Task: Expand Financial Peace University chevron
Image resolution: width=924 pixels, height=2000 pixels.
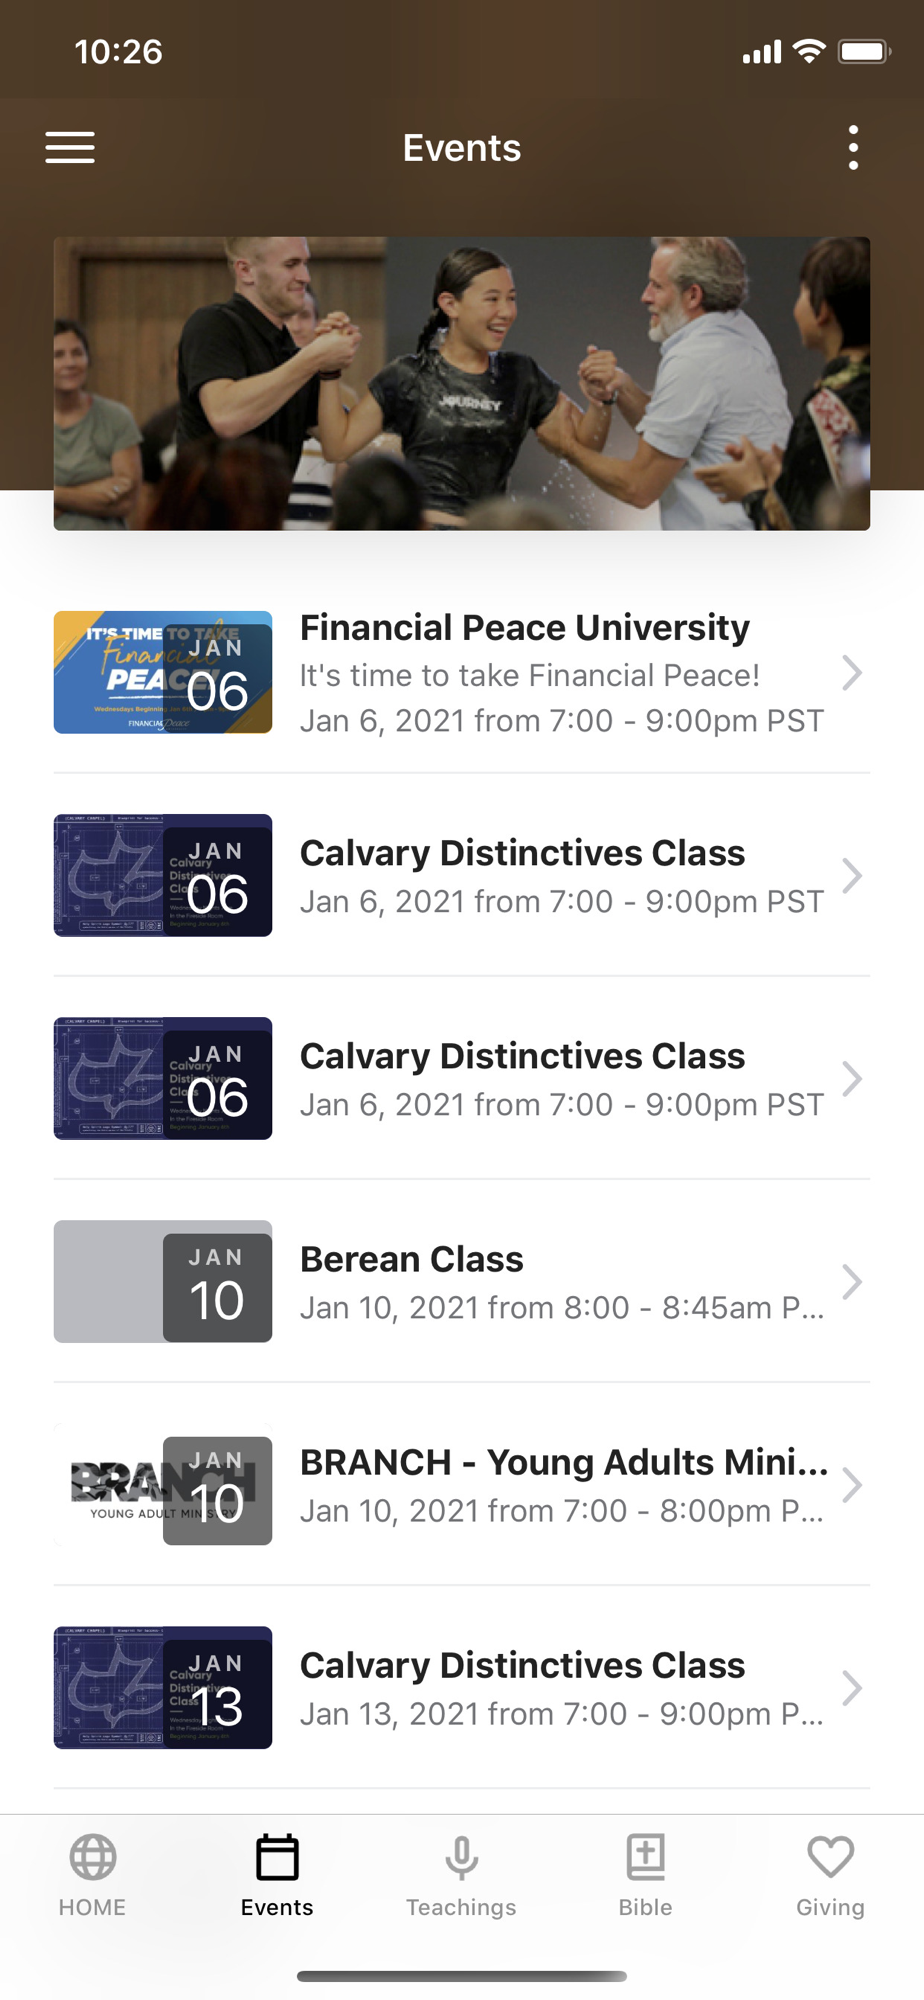Action: click(x=852, y=673)
